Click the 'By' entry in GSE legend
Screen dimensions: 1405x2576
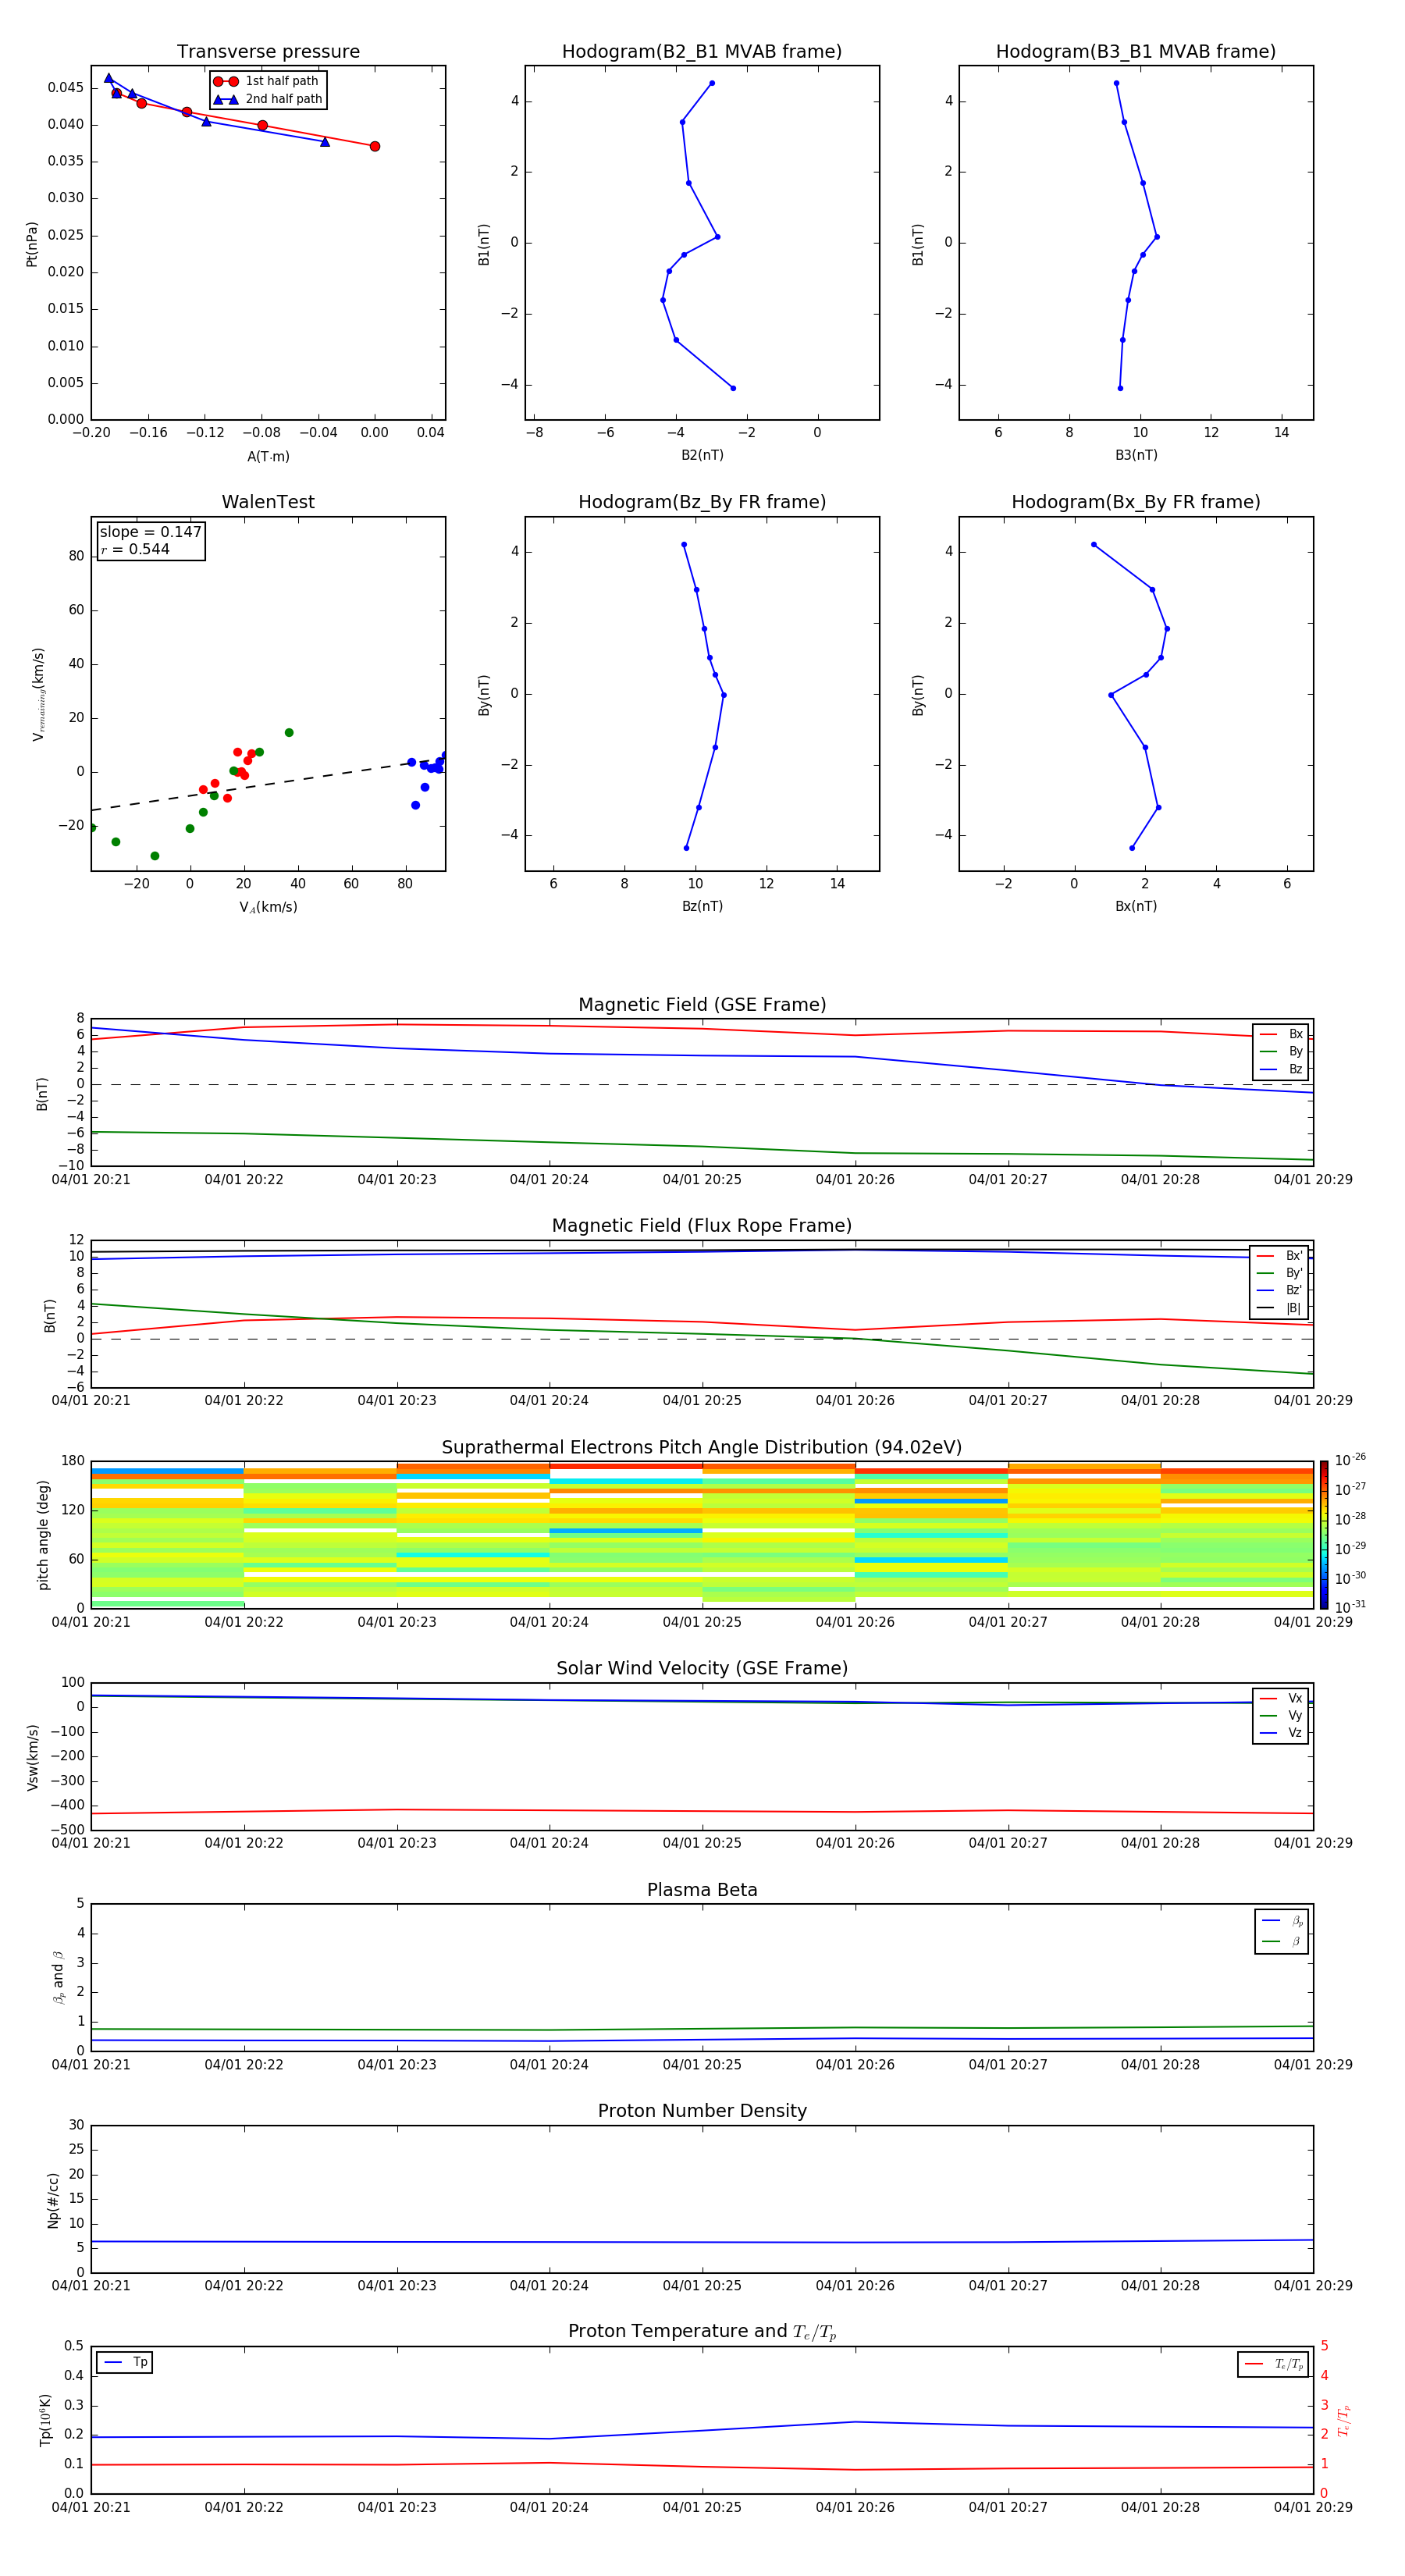(1281, 1051)
